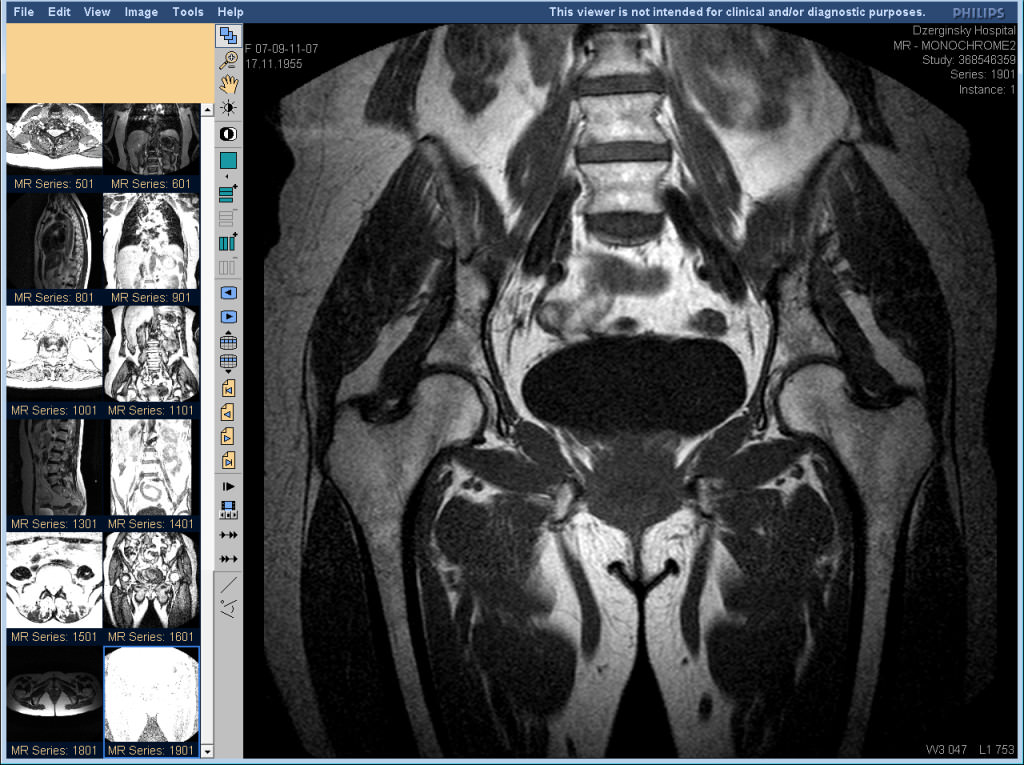The height and width of the screenshot is (765, 1024).
Task: Choose the brightness/contrast window level tool
Action: [x=228, y=108]
